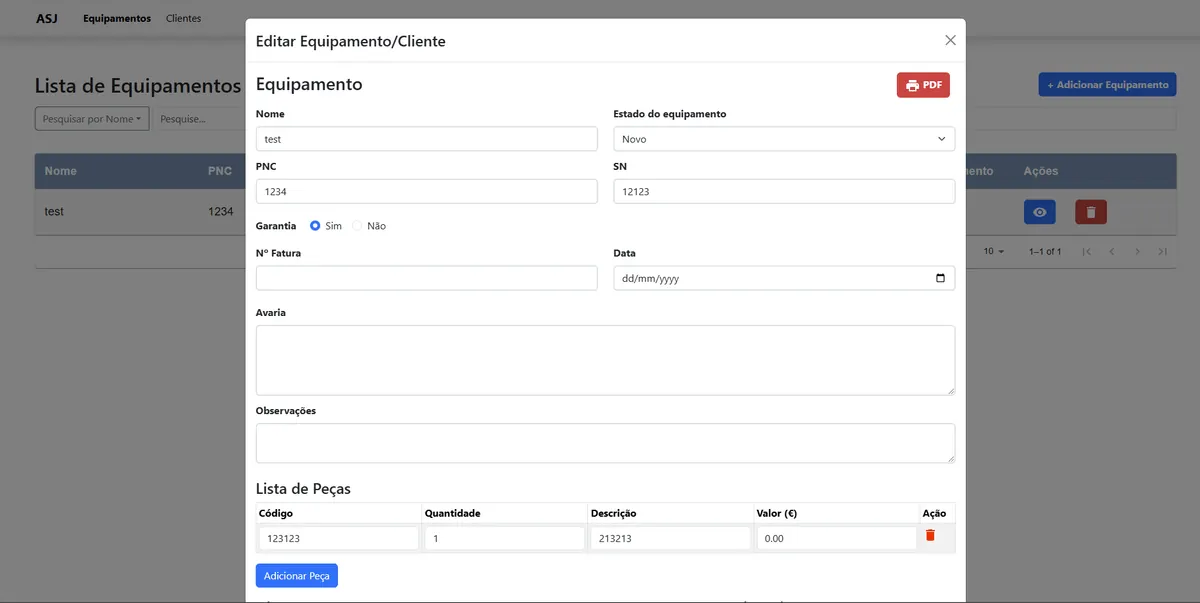Edit the part Código field 123123
1200x603 pixels.
339,538
